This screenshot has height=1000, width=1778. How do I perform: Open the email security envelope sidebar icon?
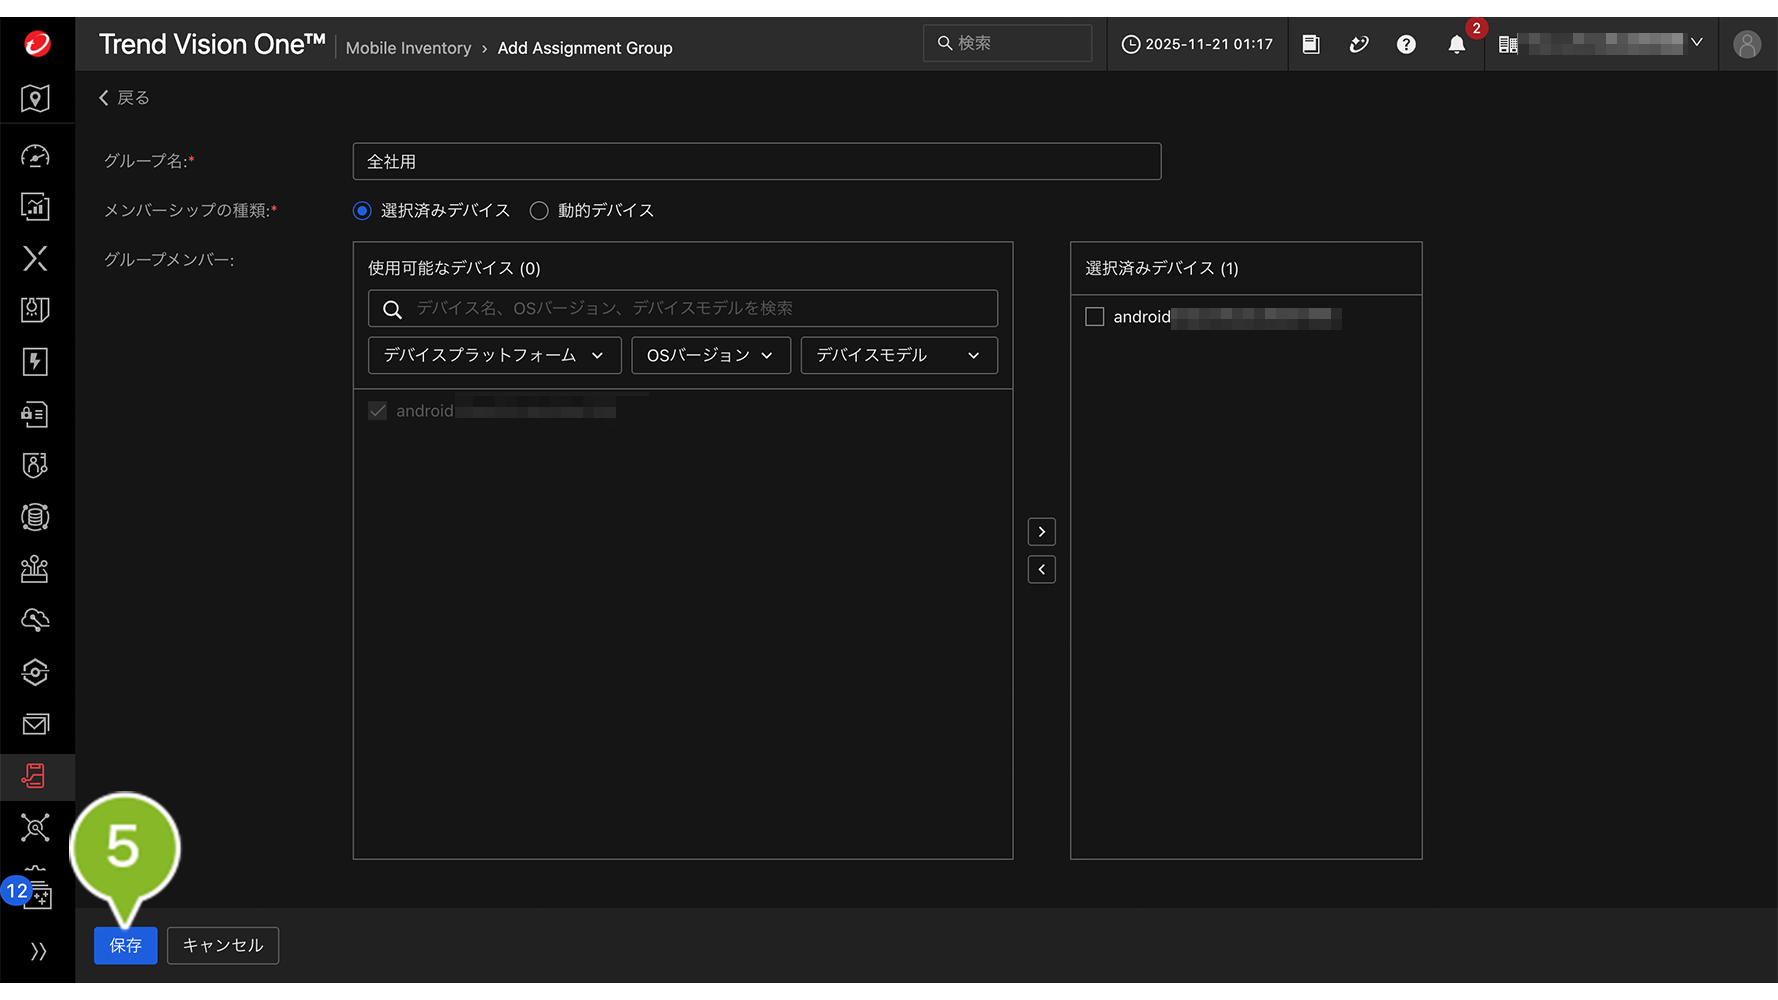[35, 724]
